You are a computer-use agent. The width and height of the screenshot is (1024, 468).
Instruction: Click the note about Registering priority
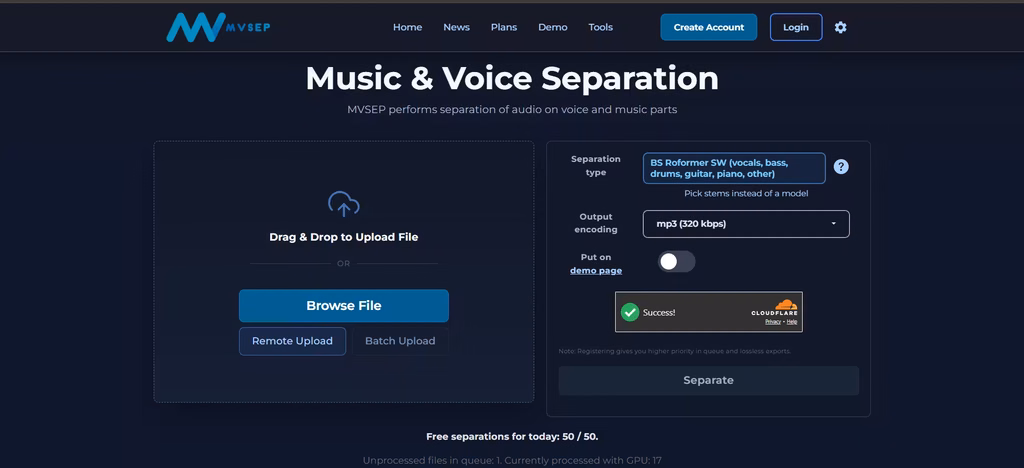click(675, 351)
